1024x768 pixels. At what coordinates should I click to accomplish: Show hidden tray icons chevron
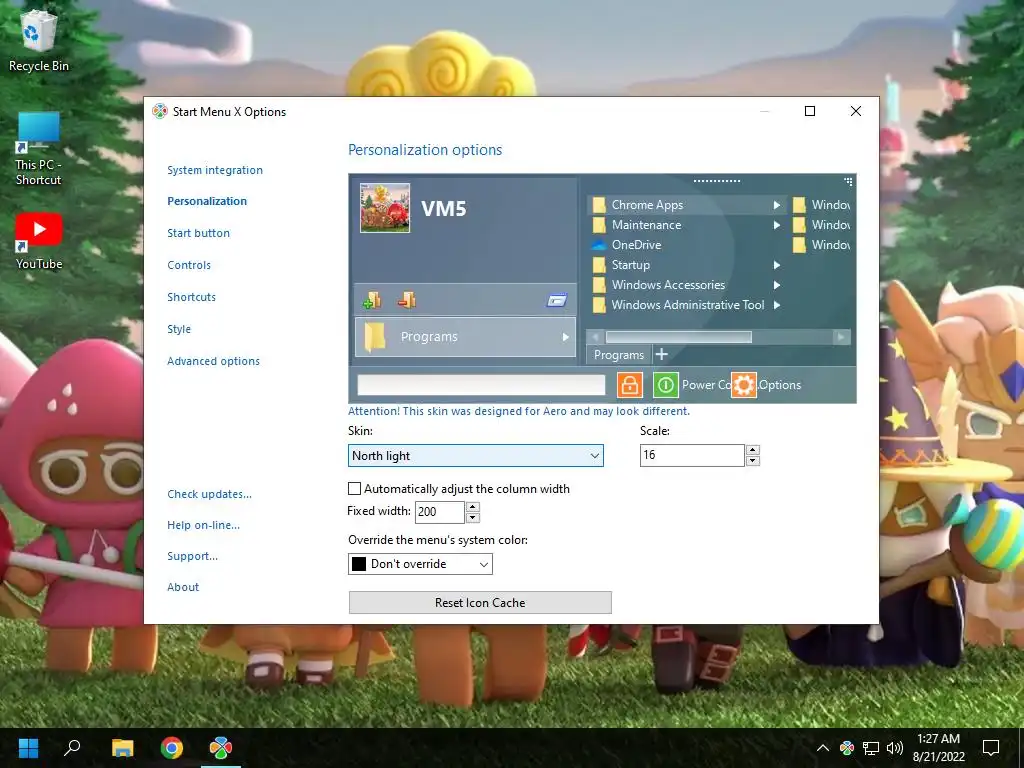pyautogui.click(x=822, y=748)
